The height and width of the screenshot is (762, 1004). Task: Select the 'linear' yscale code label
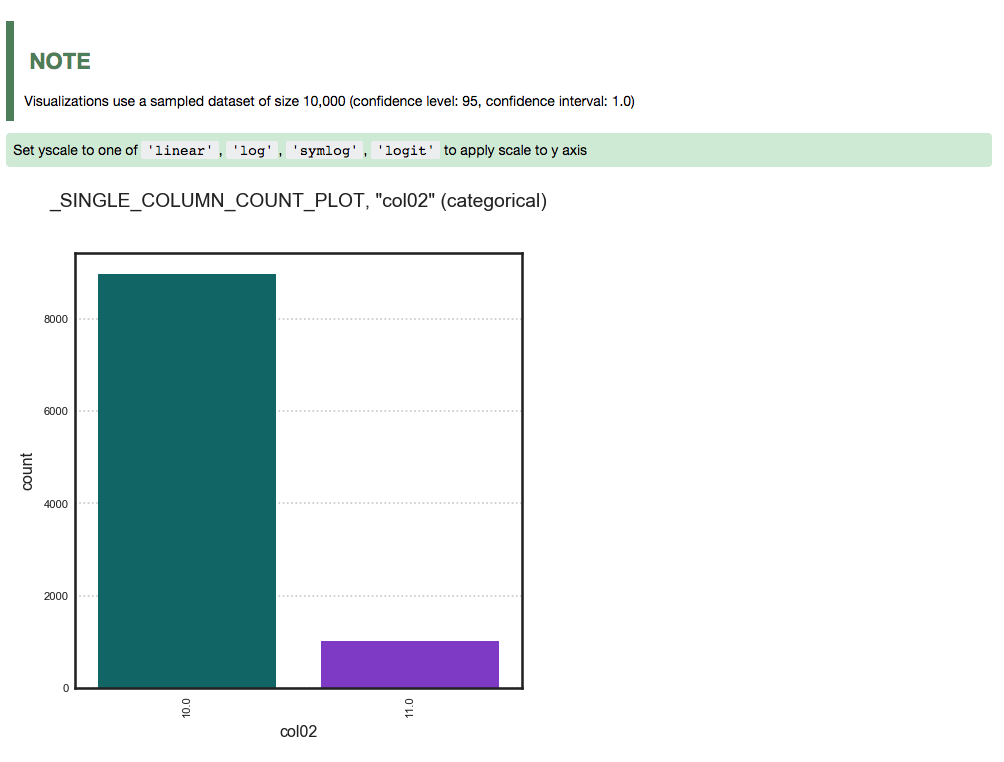[180, 150]
